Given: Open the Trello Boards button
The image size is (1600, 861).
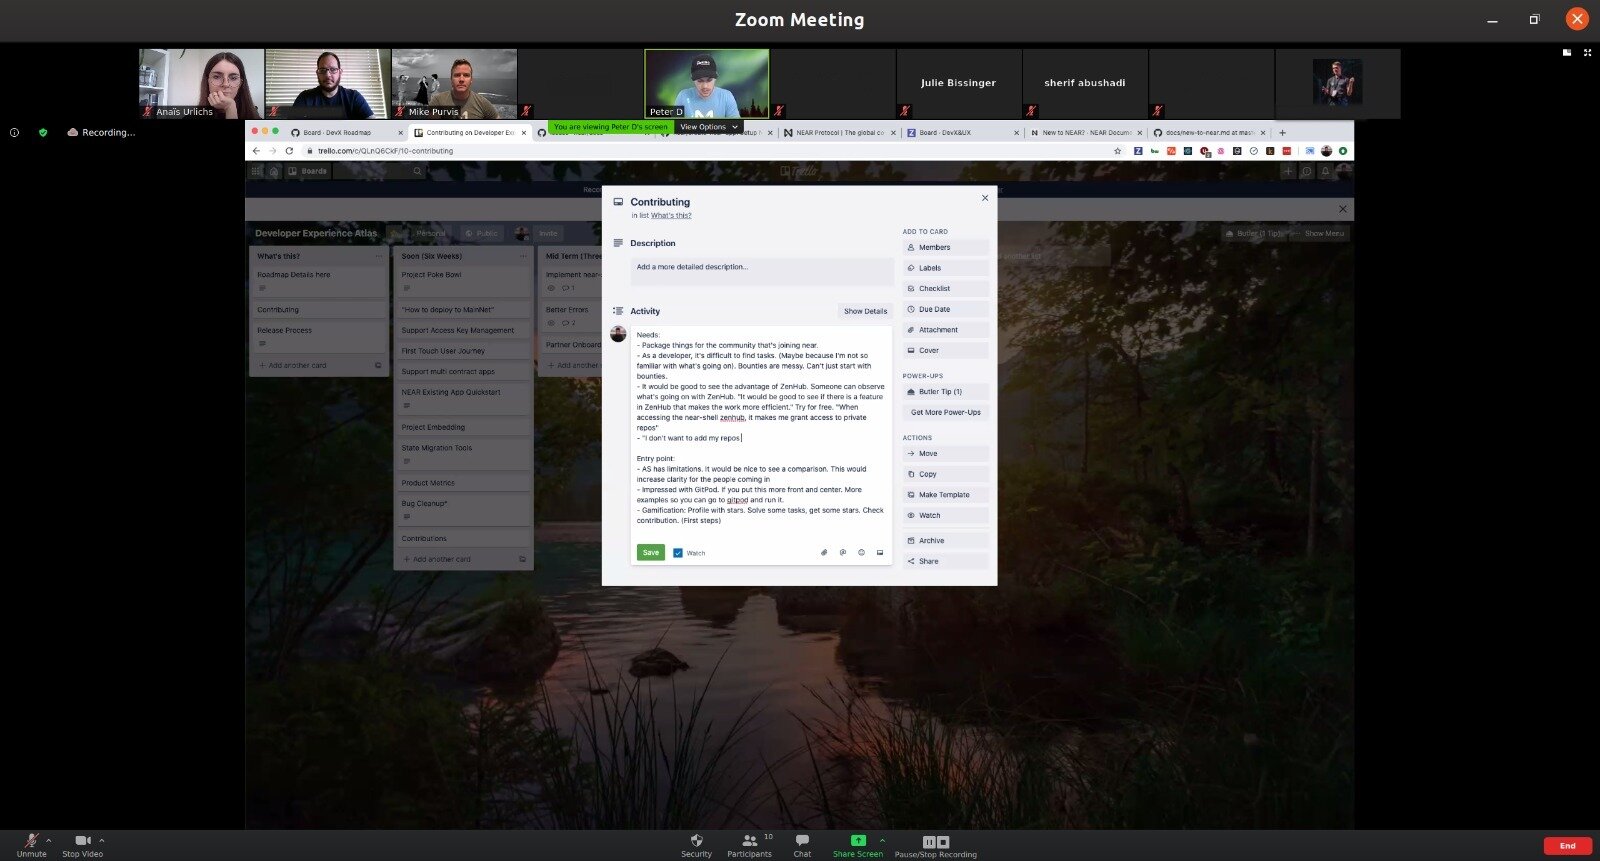Looking at the screenshot, I should [308, 171].
